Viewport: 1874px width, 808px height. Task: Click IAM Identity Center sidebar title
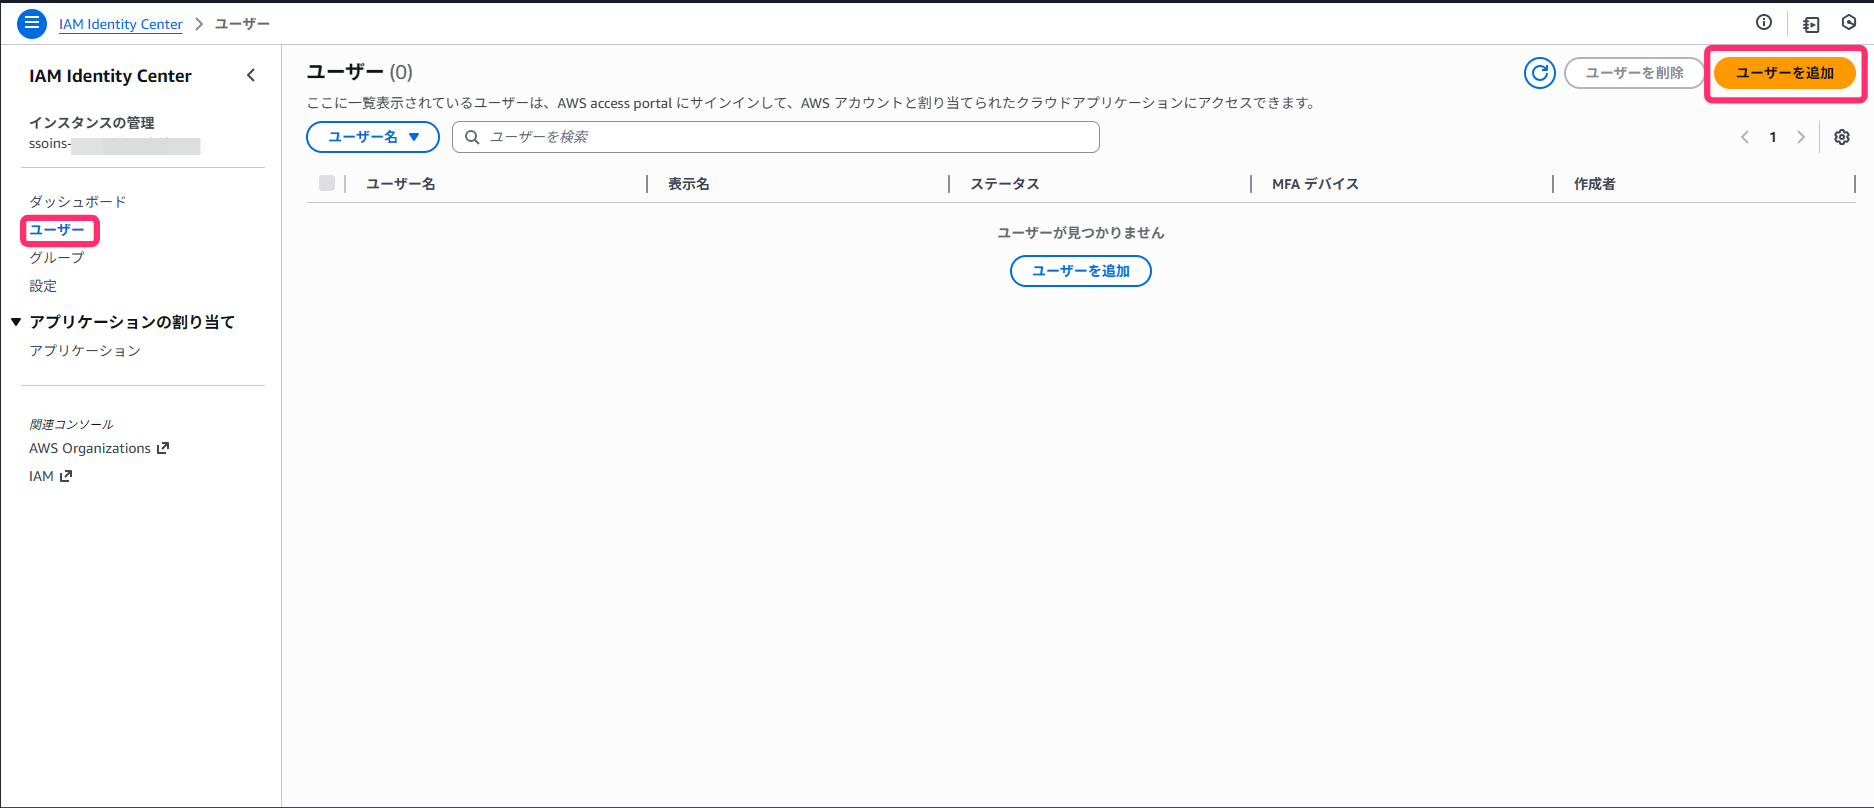(x=110, y=76)
